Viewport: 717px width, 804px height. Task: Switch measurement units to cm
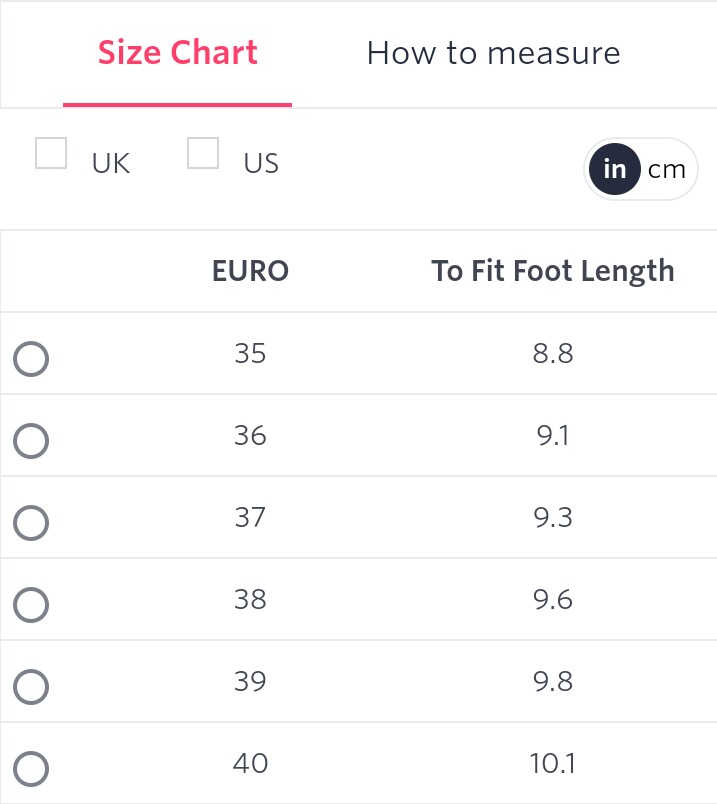tap(667, 169)
